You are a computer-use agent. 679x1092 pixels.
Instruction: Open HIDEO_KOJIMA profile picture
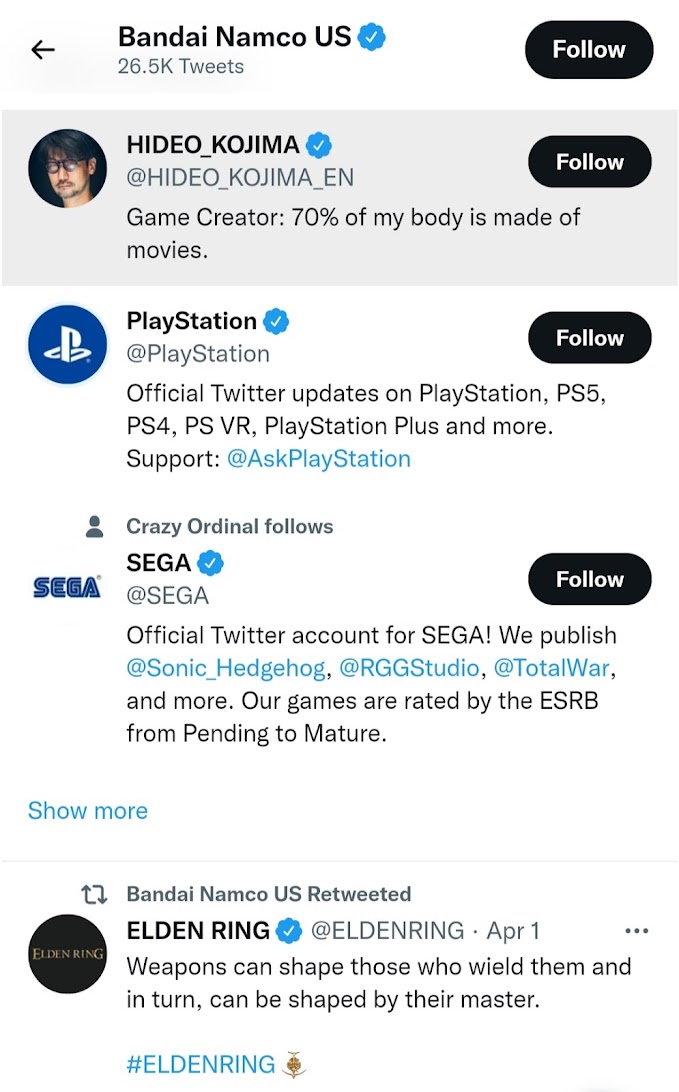[x=67, y=169]
